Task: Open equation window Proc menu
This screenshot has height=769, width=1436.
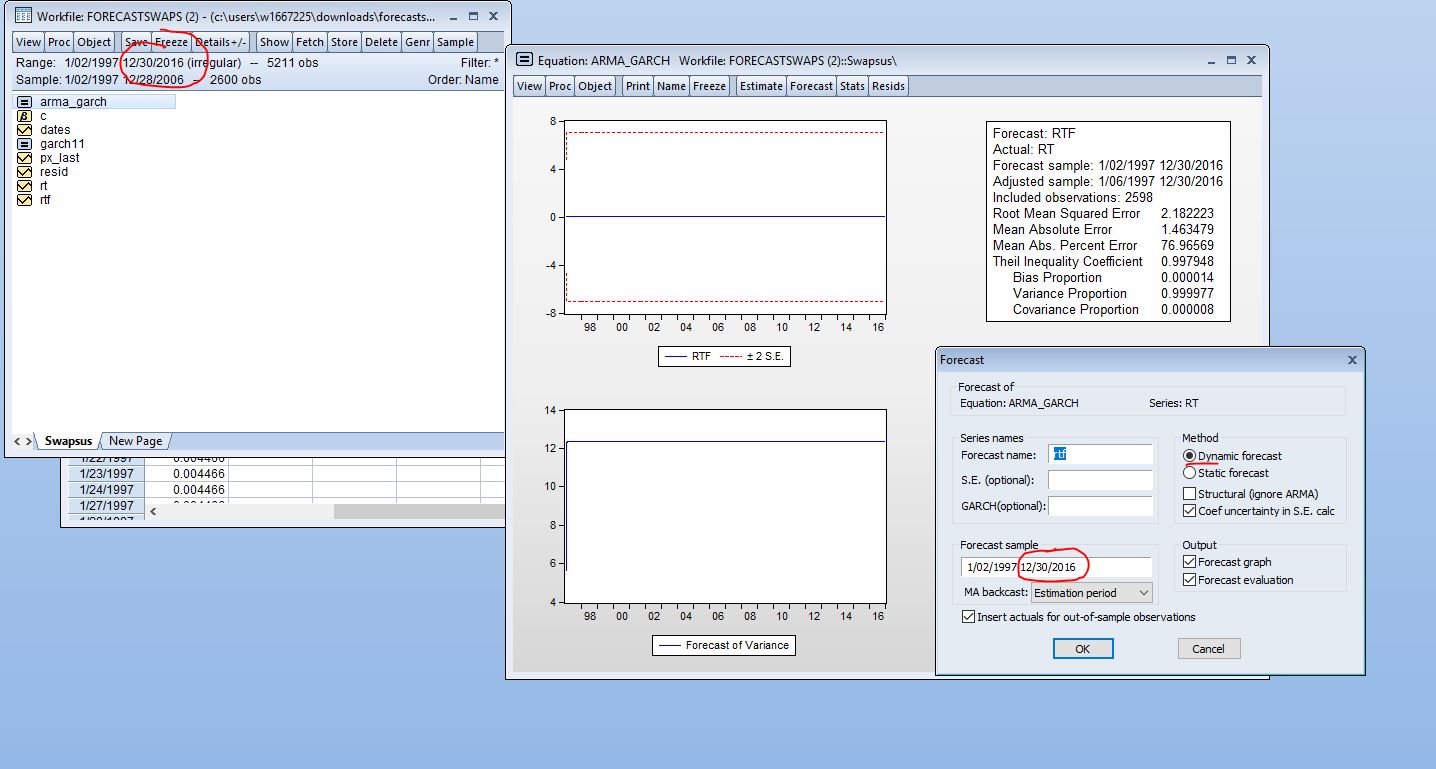Action: coord(561,86)
